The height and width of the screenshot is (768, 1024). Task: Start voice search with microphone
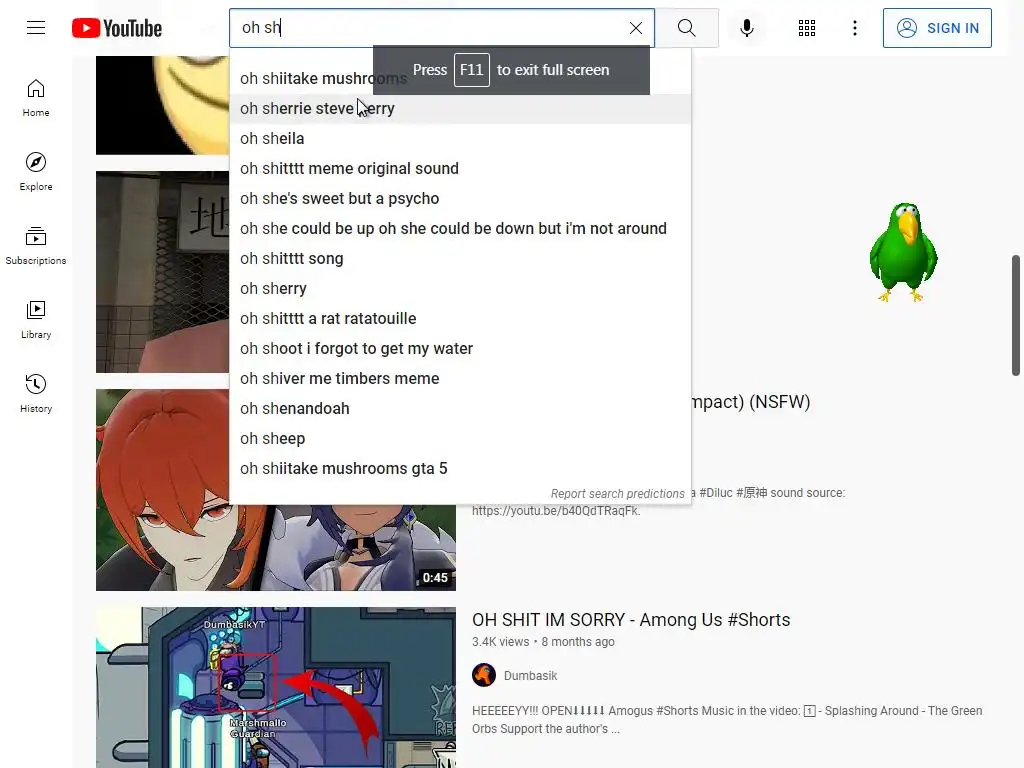(x=747, y=28)
